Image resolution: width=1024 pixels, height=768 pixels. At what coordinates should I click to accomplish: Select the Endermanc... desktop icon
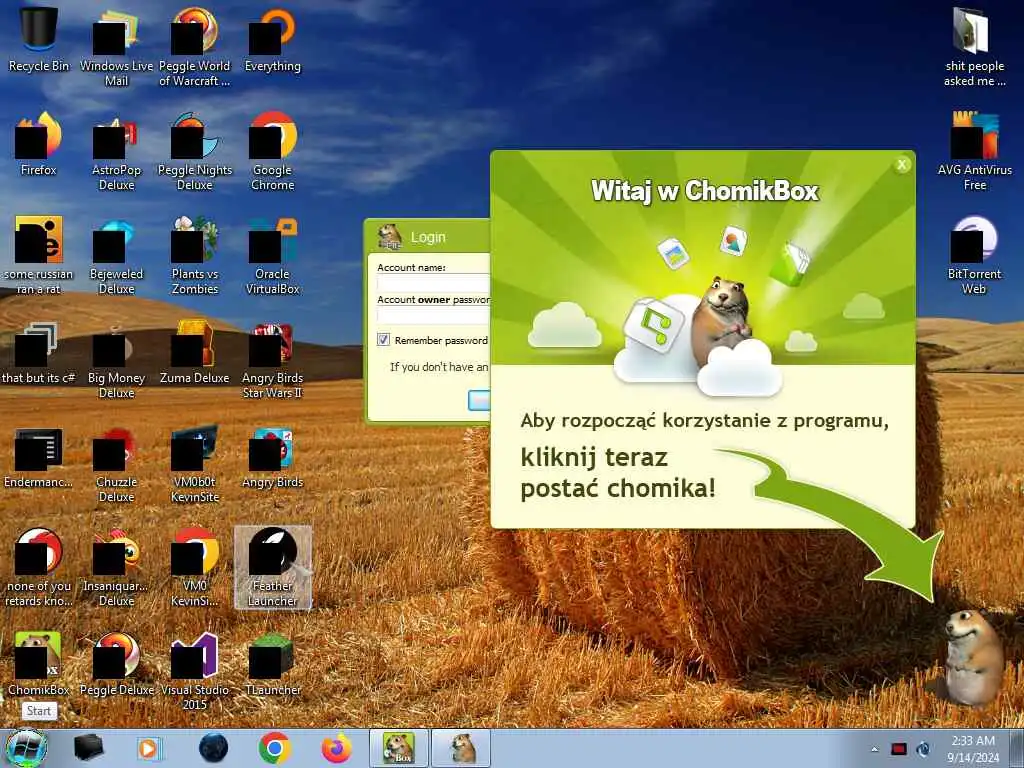39,457
